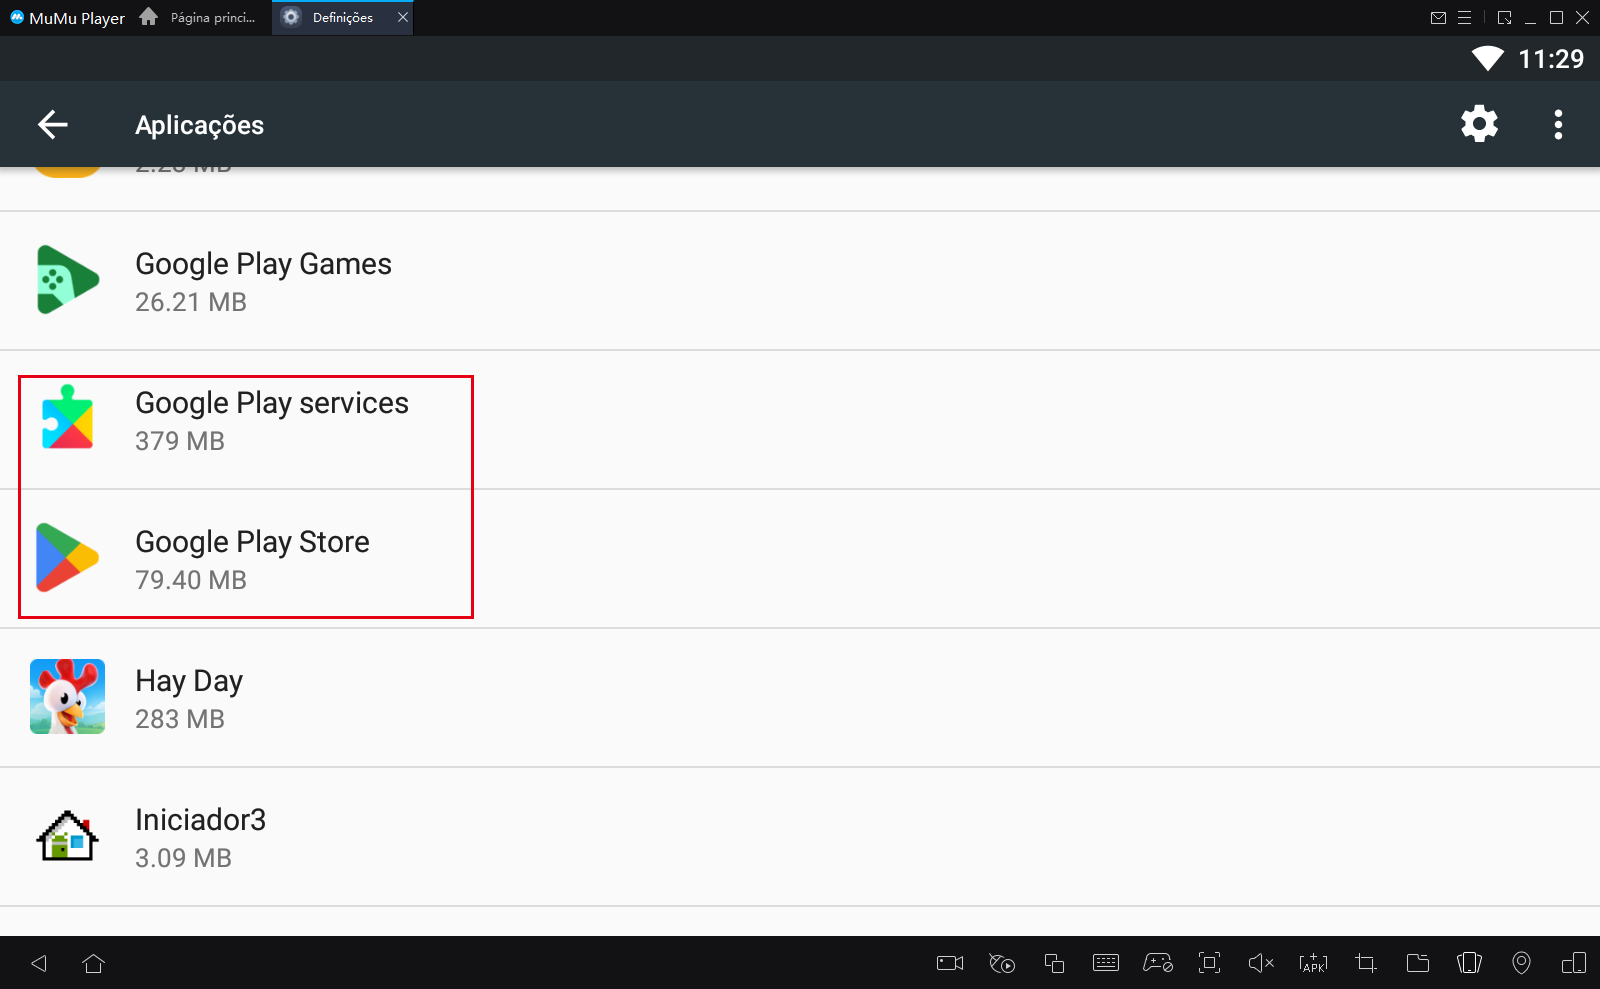Viewport: 1600px width, 989px height.
Task: Open the settings gear in Aplicações header
Action: click(1479, 124)
